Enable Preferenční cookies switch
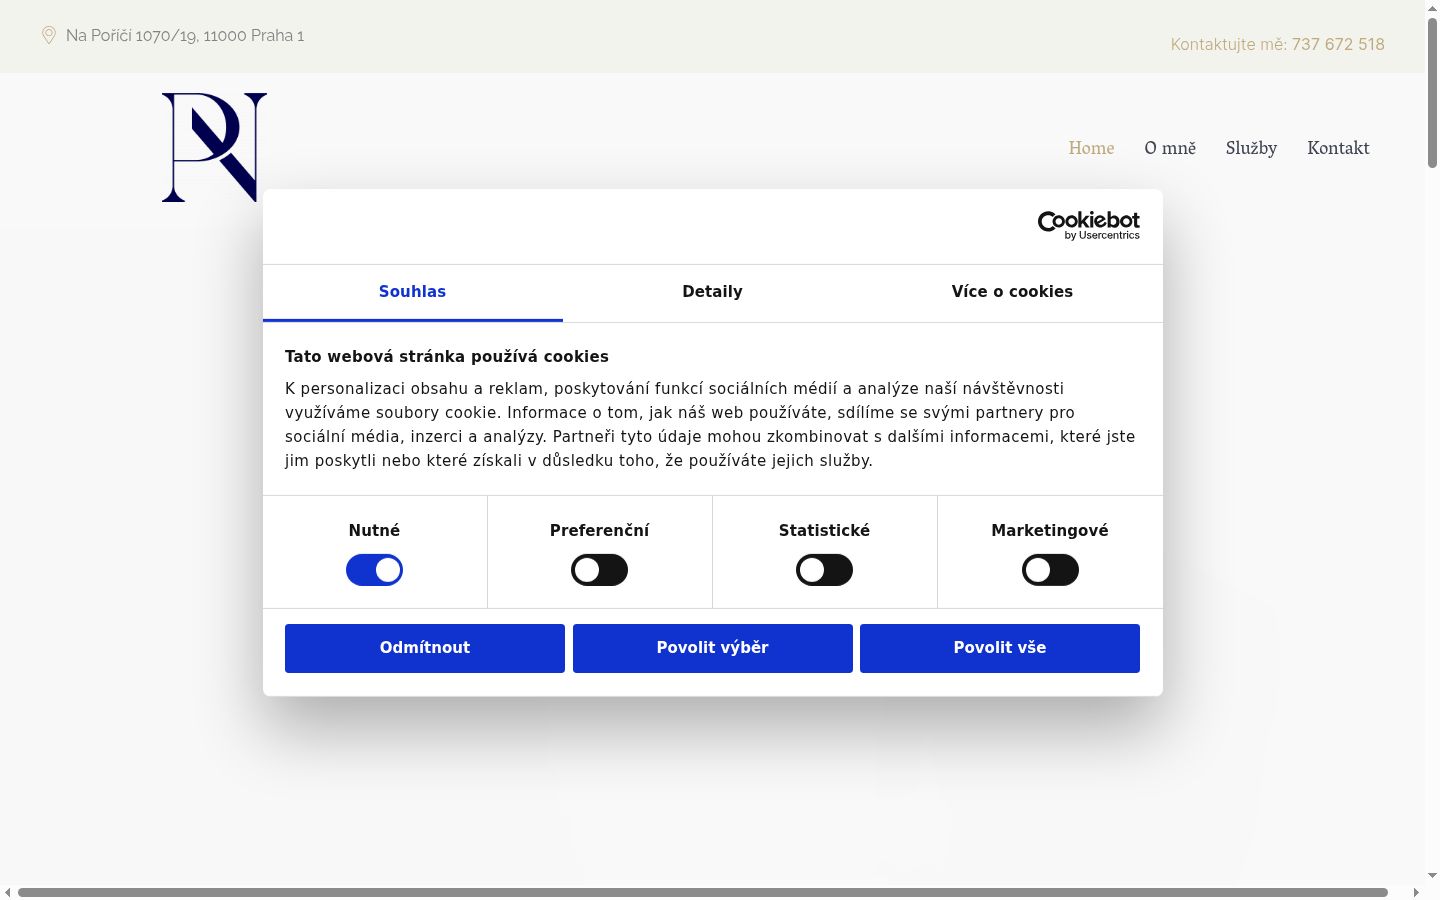 click(x=599, y=570)
